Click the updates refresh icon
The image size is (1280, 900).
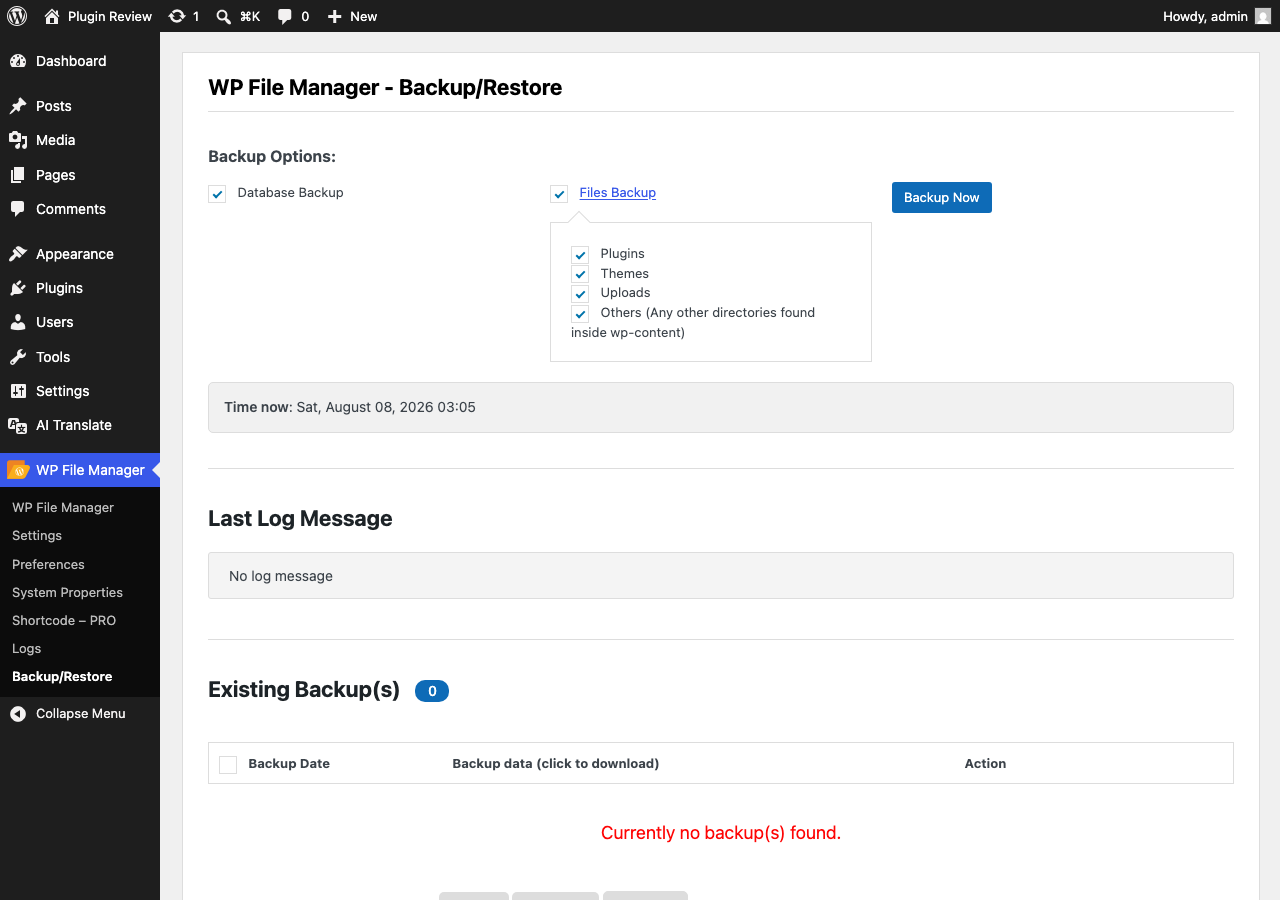(177, 16)
